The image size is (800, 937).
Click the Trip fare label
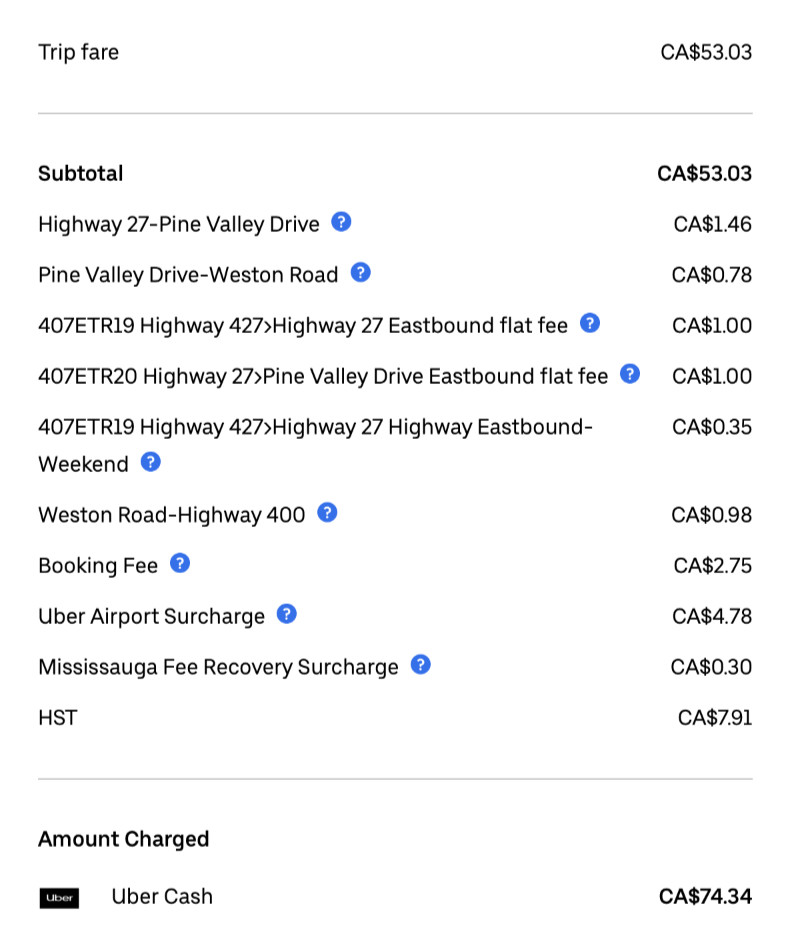78,52
